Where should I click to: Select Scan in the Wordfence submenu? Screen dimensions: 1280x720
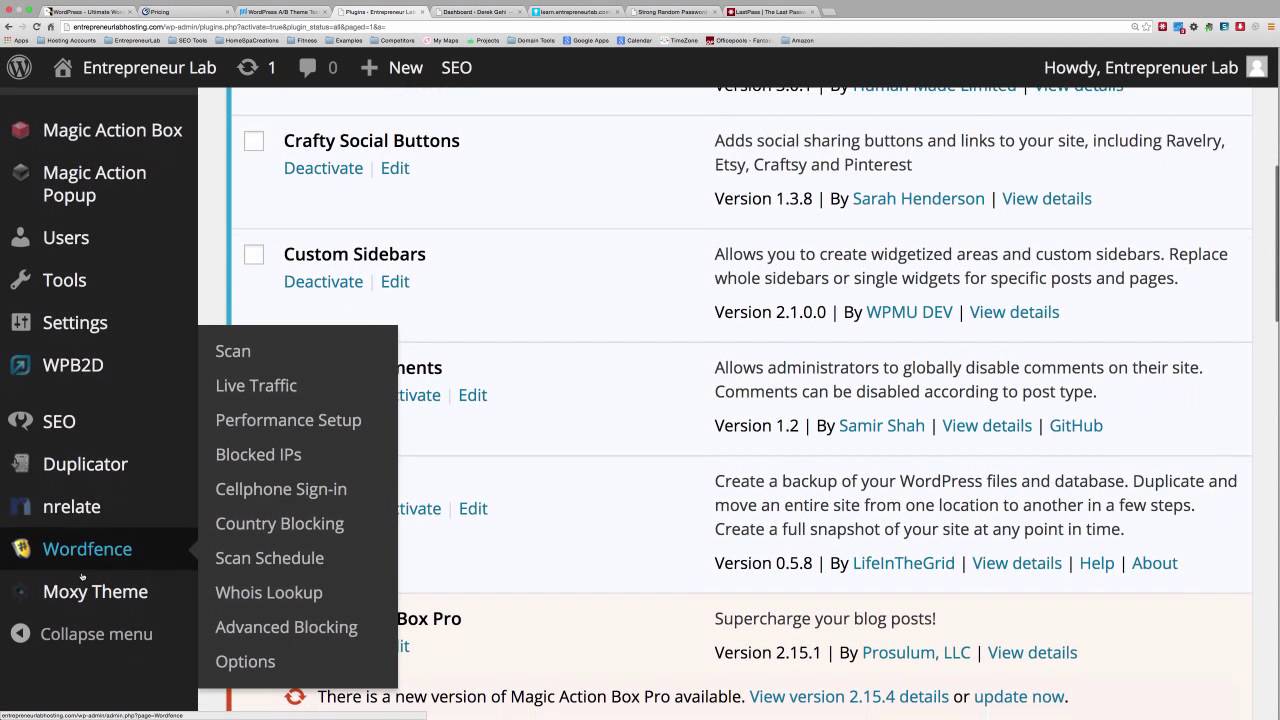coord(233,351)
